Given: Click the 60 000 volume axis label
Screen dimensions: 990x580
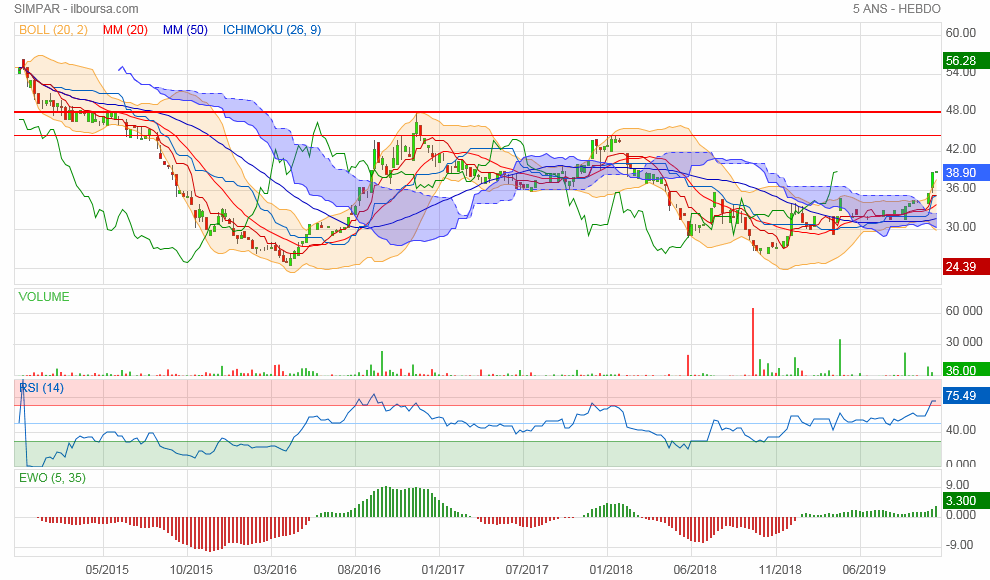Looking at the screenshot, I should pyautogui.click(x=963, y=311).
